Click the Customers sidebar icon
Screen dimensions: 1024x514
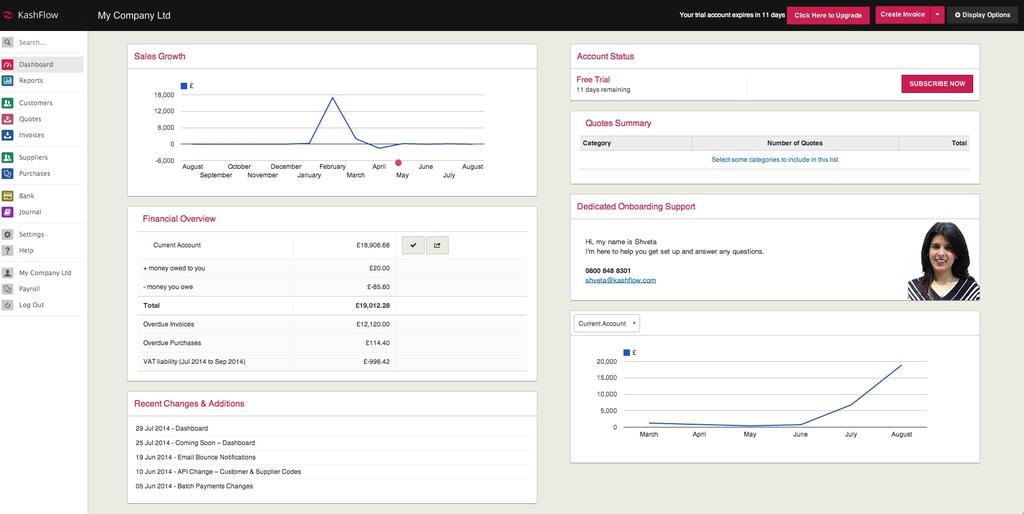click(8, 103)
